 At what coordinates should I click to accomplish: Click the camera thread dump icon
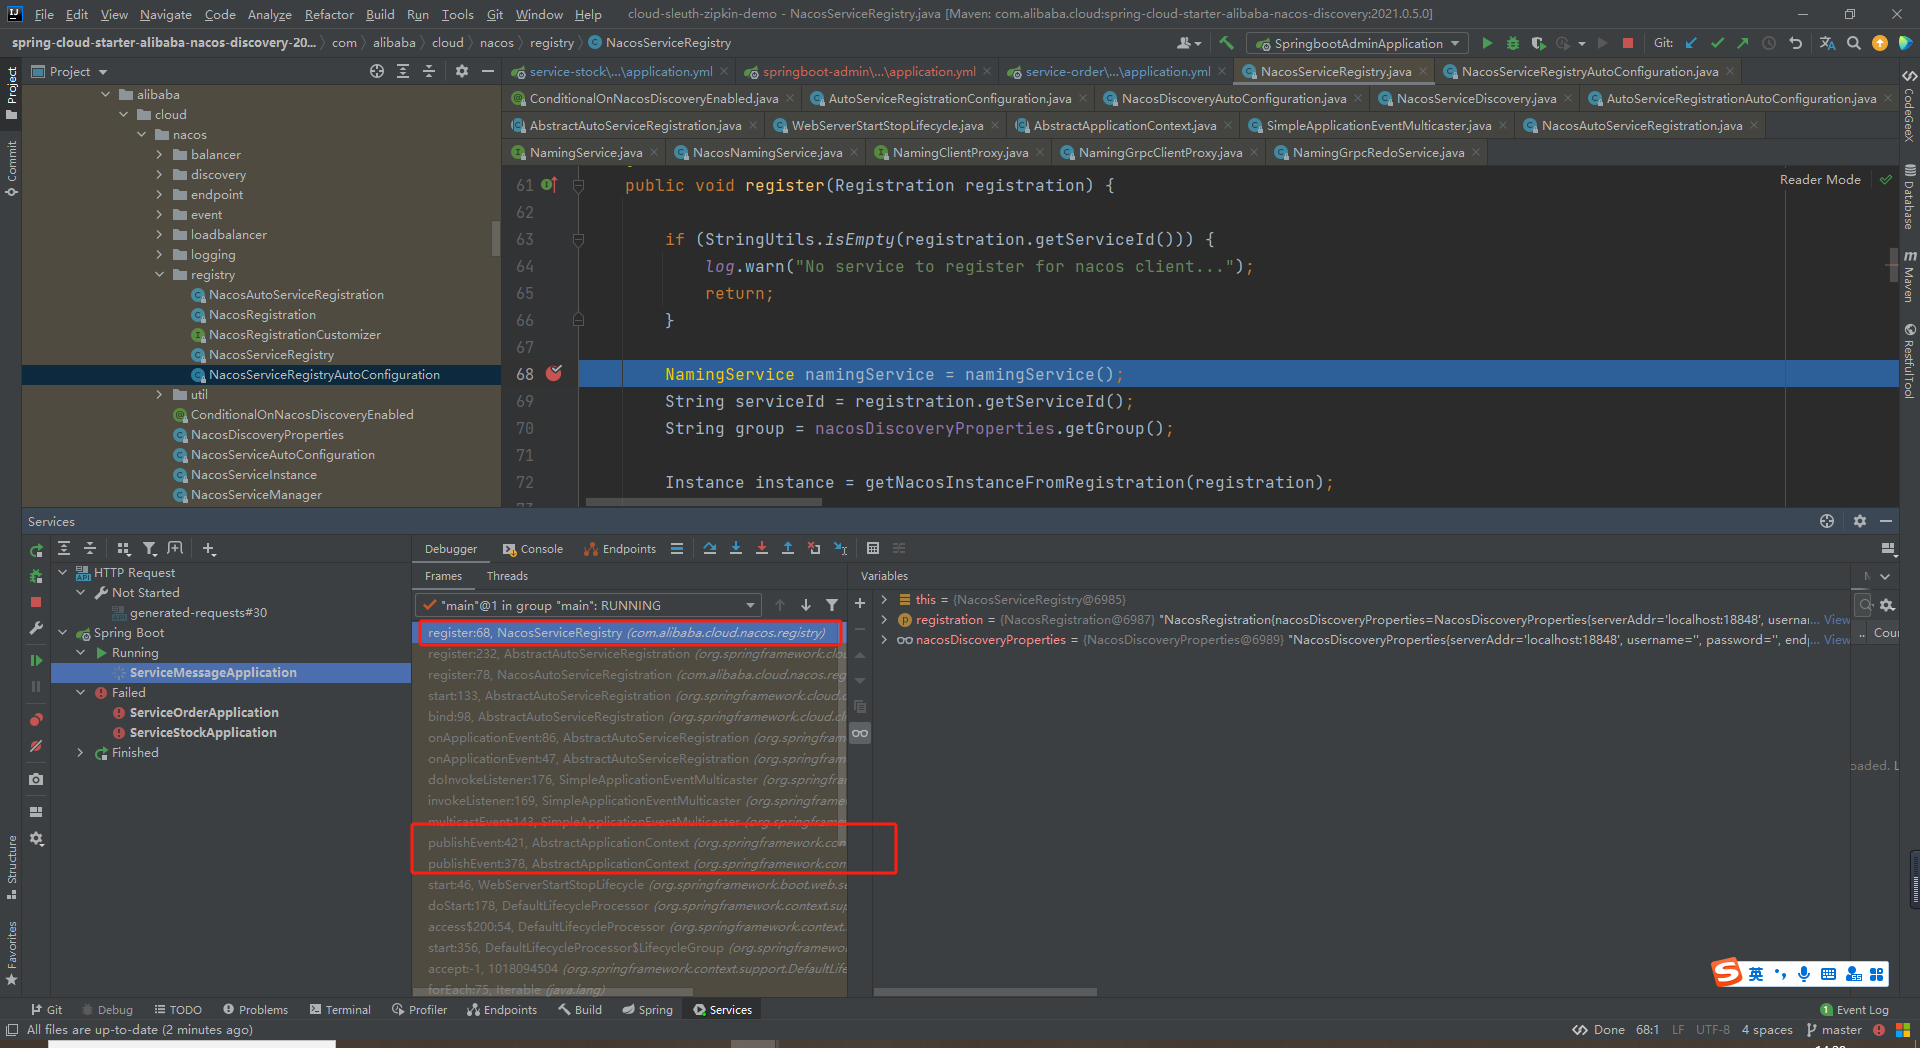click(36, 779)
